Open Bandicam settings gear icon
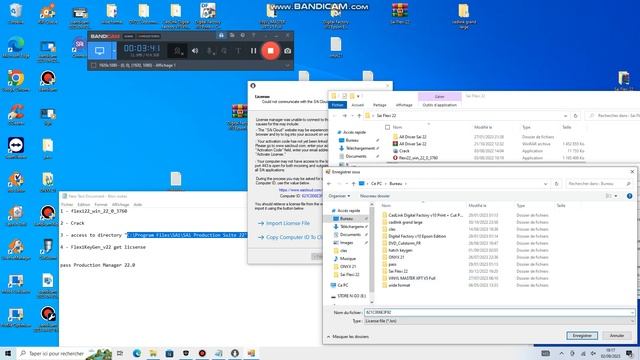This screenshot has width=640, height=360. point(242,36)
